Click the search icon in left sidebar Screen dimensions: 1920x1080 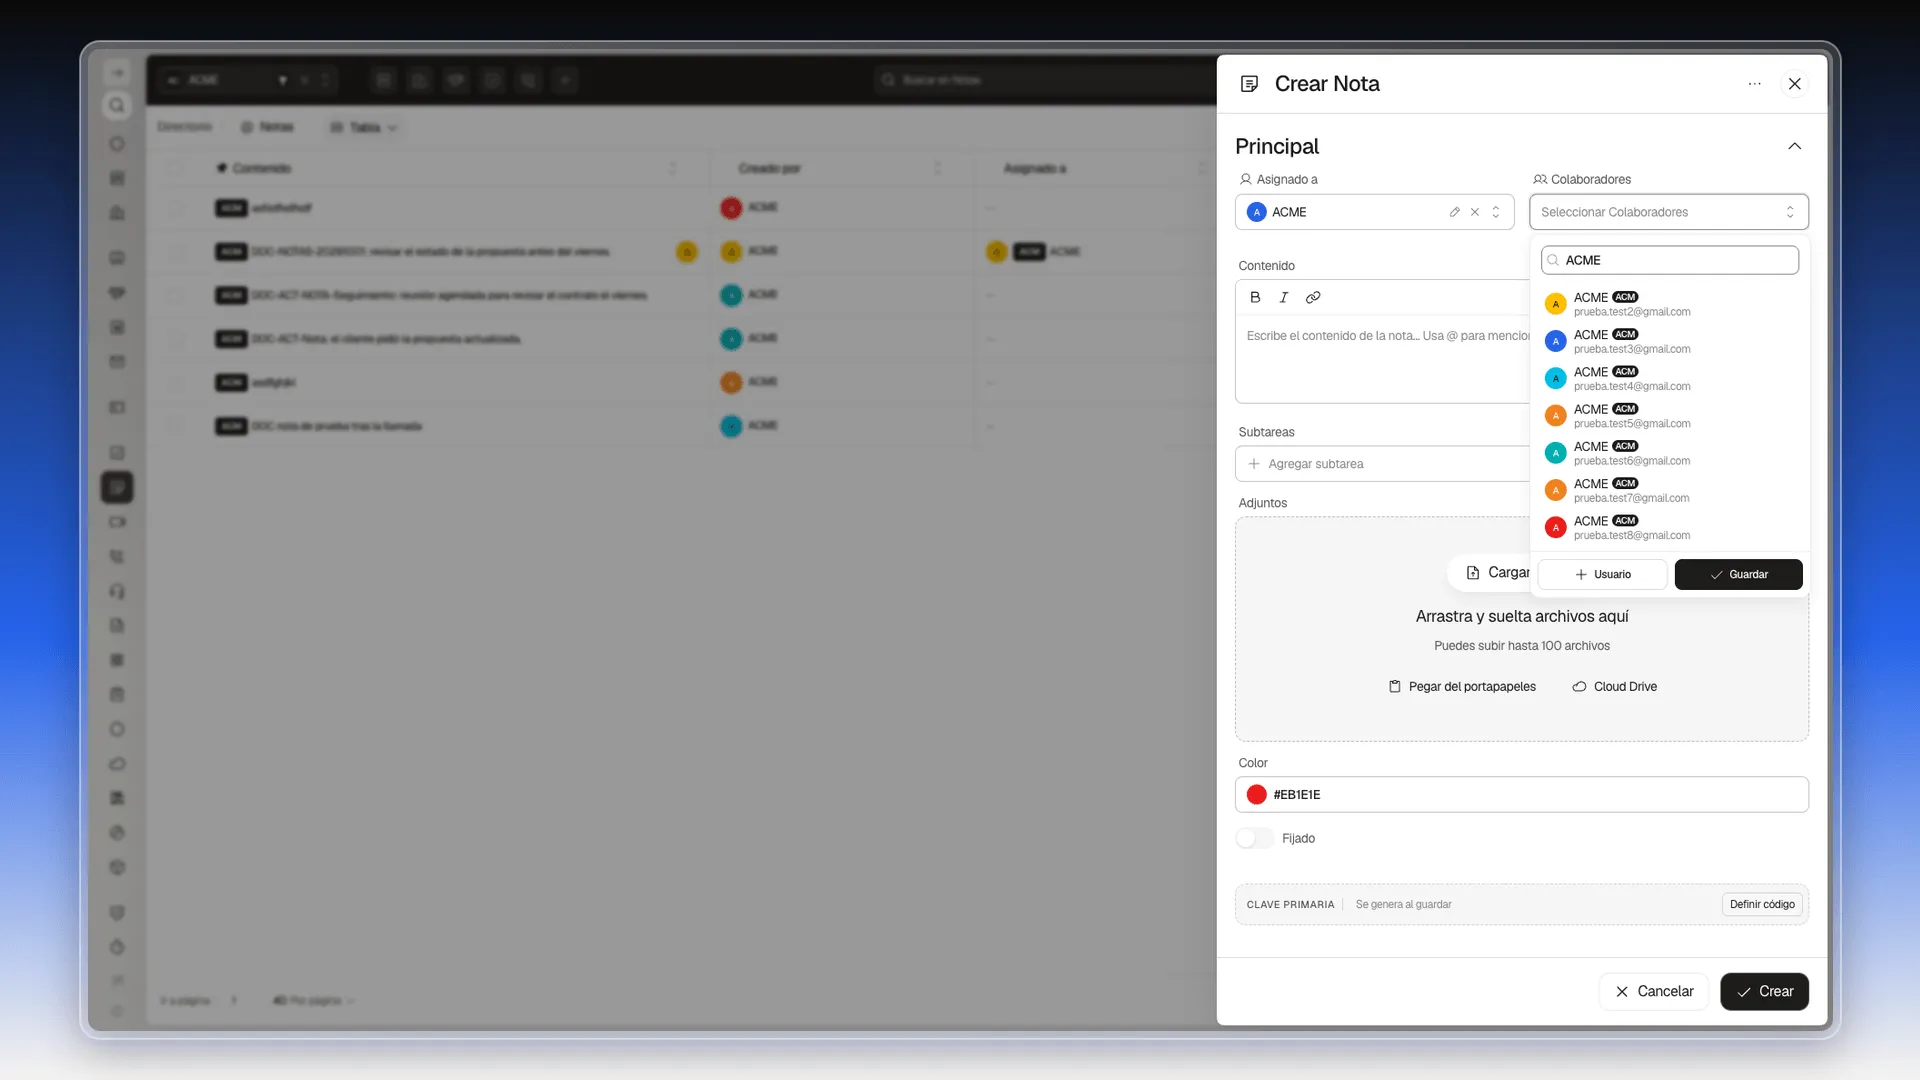pyautogui.click(x=117, y=106)
